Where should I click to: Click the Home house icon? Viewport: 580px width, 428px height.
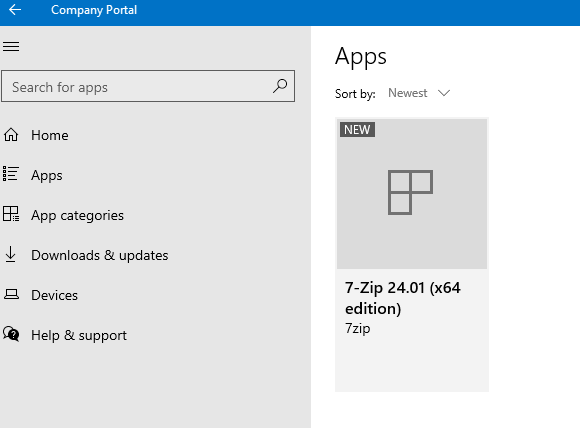pyautogui.click(x=11, y=135)
